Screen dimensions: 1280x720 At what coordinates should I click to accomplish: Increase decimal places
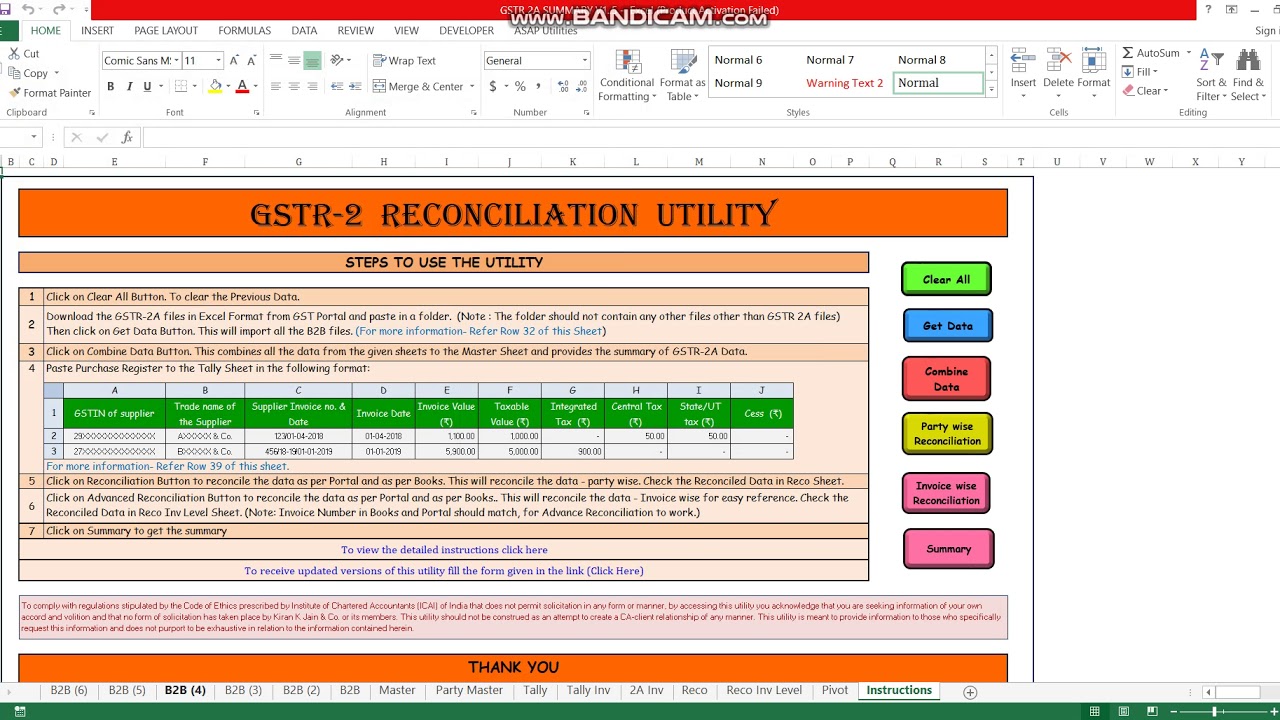pos(565,87)
